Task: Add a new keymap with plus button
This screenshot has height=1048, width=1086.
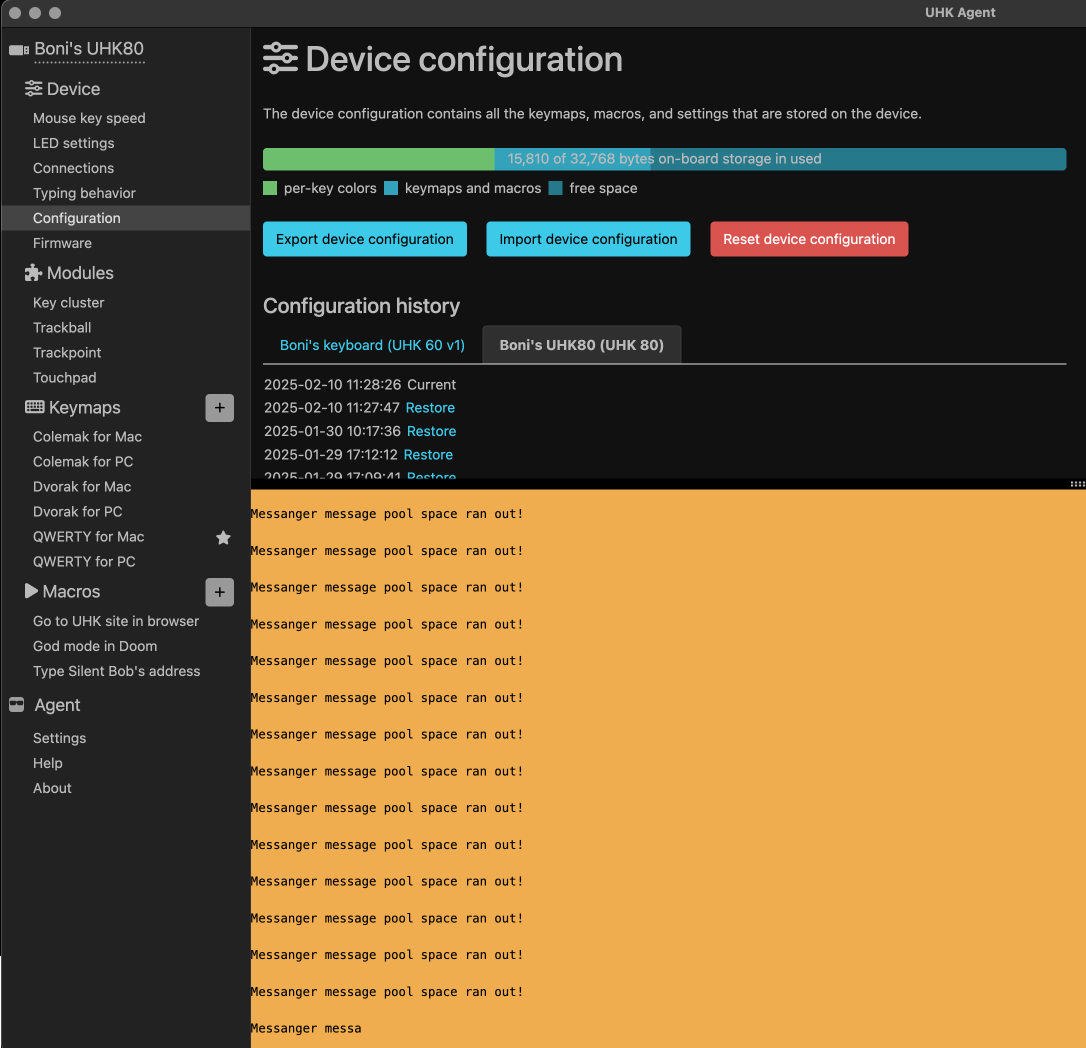Action: (x=220, y=408)
